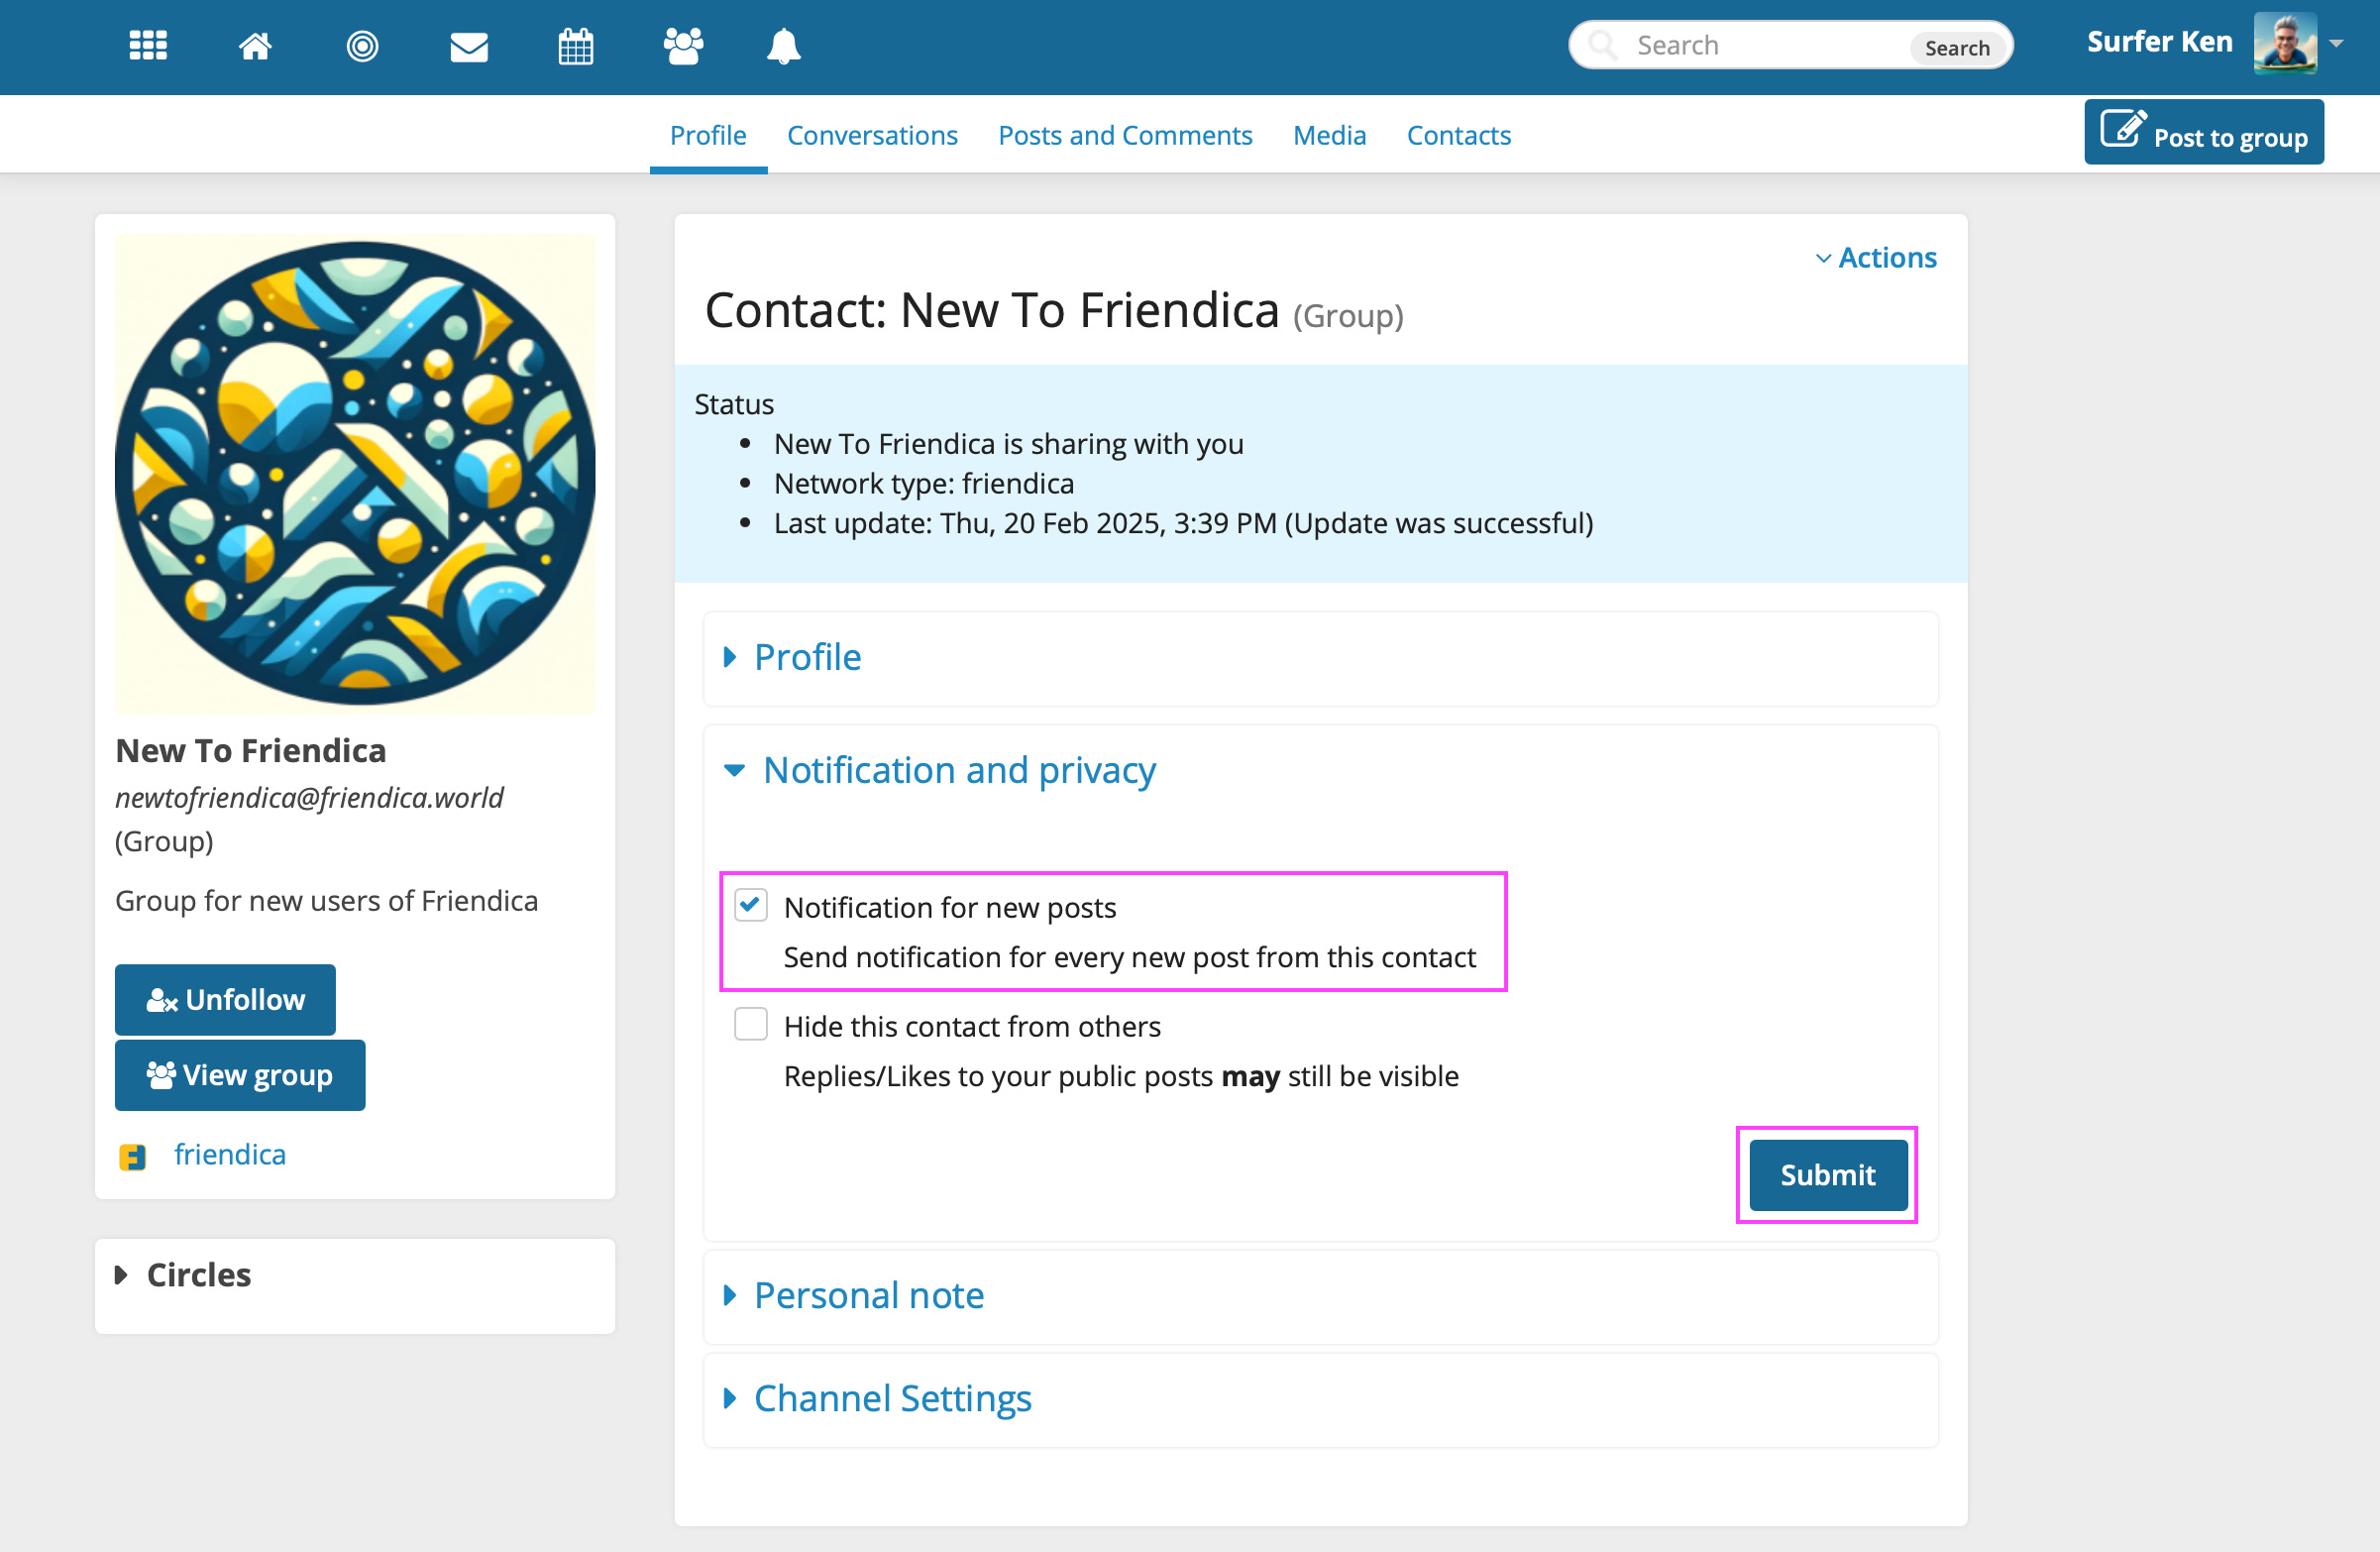Open the community target icon in navbar
Screen dimensions: 2380x1552
[362, 46]
